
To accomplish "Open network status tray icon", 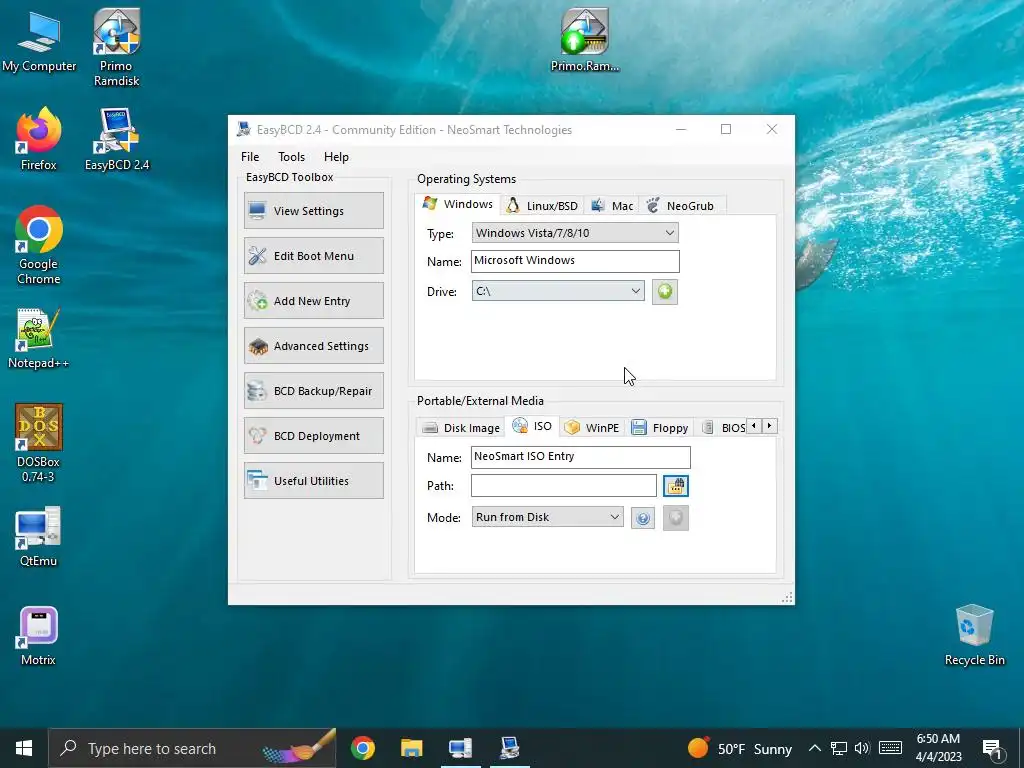I will (839, 748).
